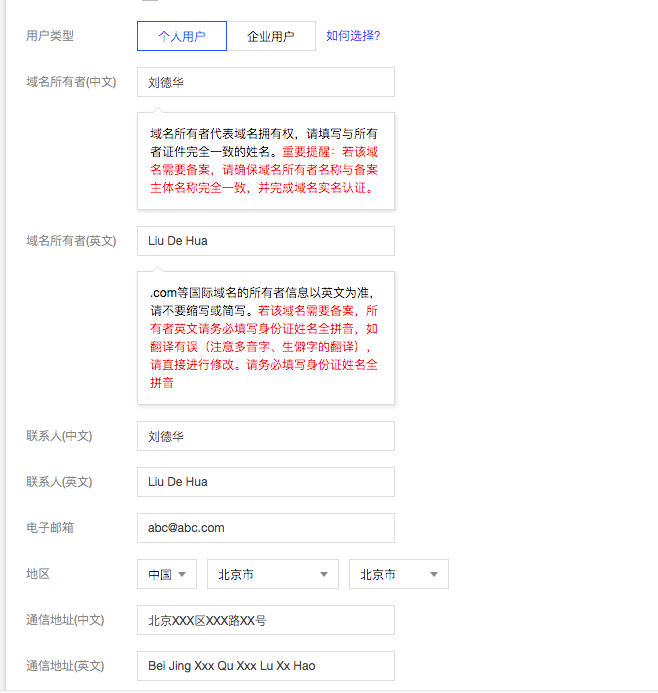Focus the 联系人(英文) input field
Screen dimensions: 658x693
point(266,482)
